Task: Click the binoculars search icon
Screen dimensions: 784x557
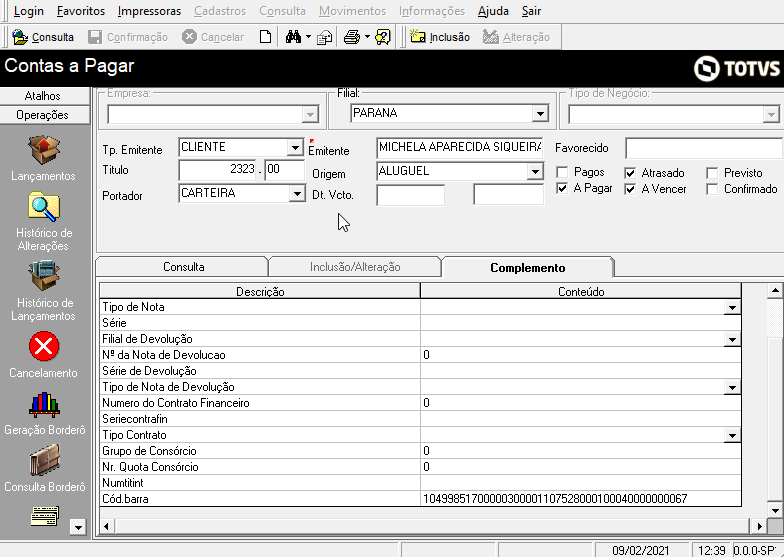Action: coord(293,37)
